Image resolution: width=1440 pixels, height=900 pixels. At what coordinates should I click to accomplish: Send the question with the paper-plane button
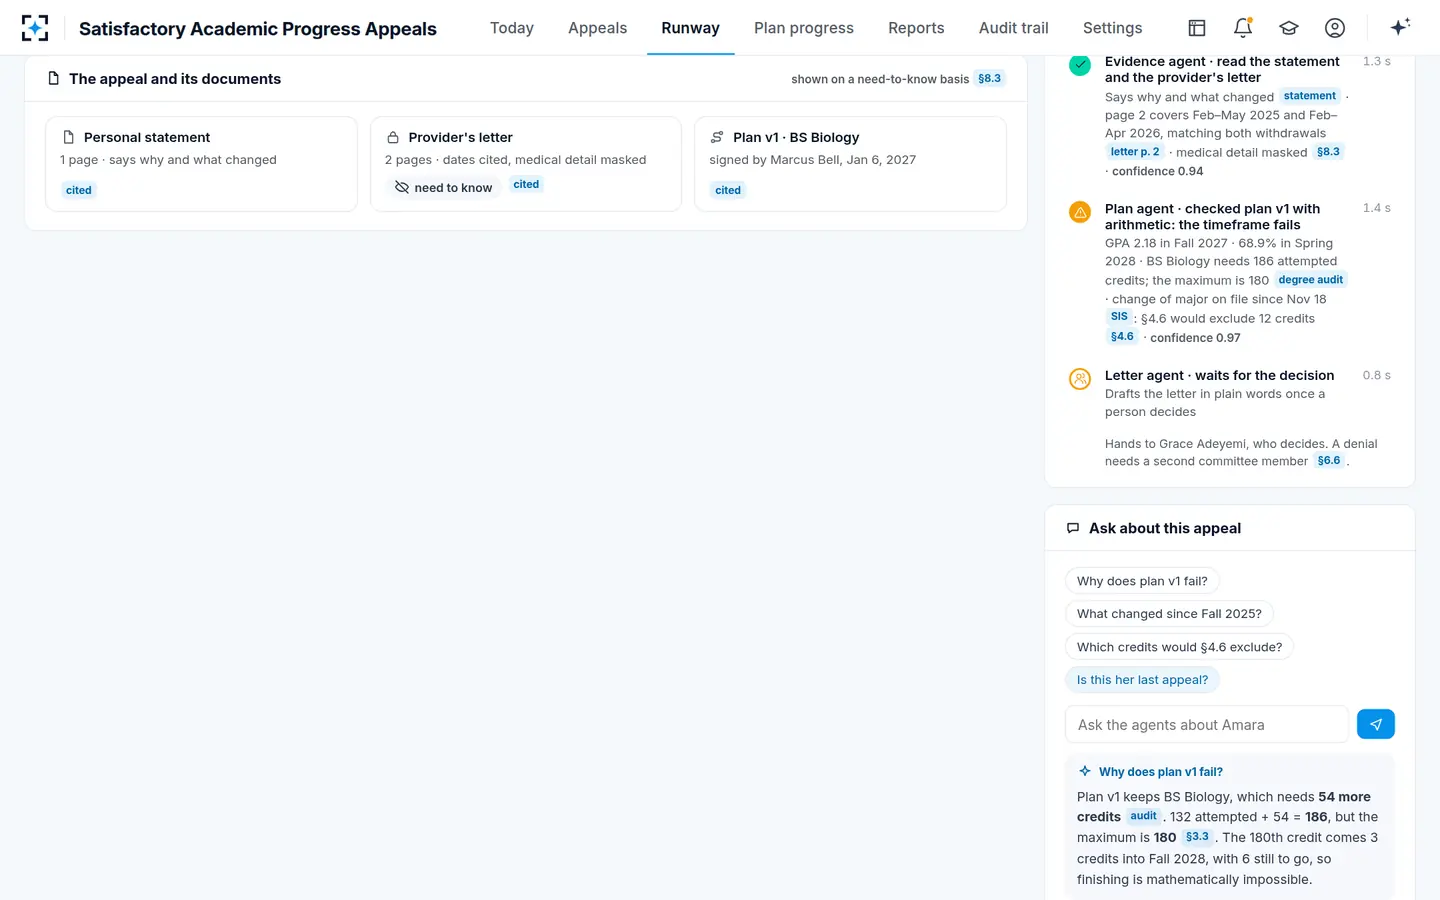click(x=1376, y=724)
